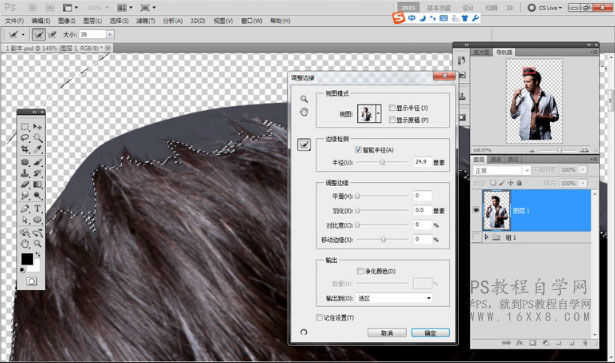Click the radius value field 24.9
The height and width of the screenshot is (363, 615).
click(422, 162)
